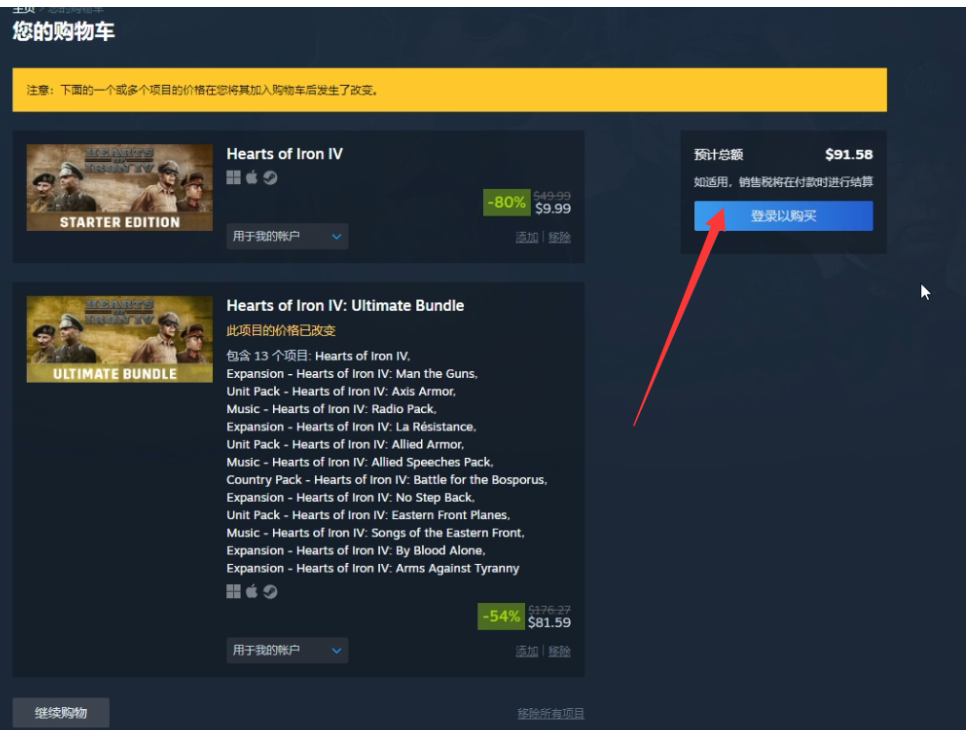This screenshot has width=969, height=730.
Task: Click 'Allied Speeches Pack' music line
Action: [x=360, y=462]
